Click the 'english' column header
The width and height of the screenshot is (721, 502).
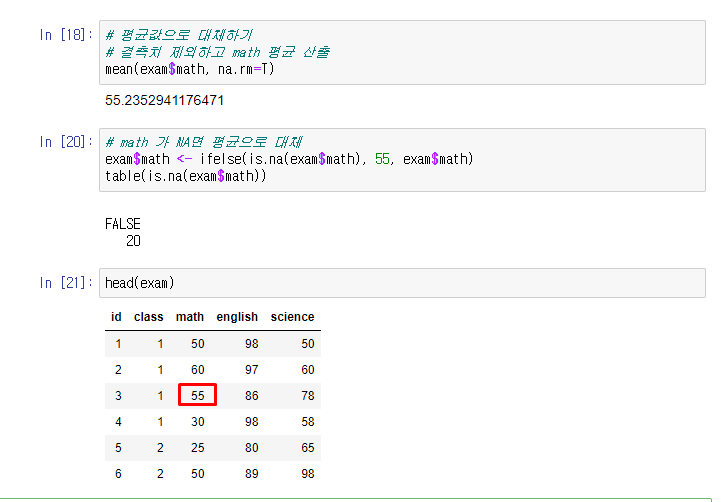pos(237,317)
